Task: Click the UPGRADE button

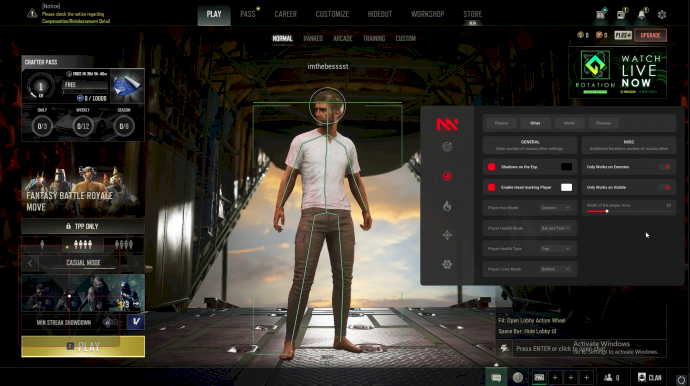Action: pyautogui.click(x=650, y=35)
